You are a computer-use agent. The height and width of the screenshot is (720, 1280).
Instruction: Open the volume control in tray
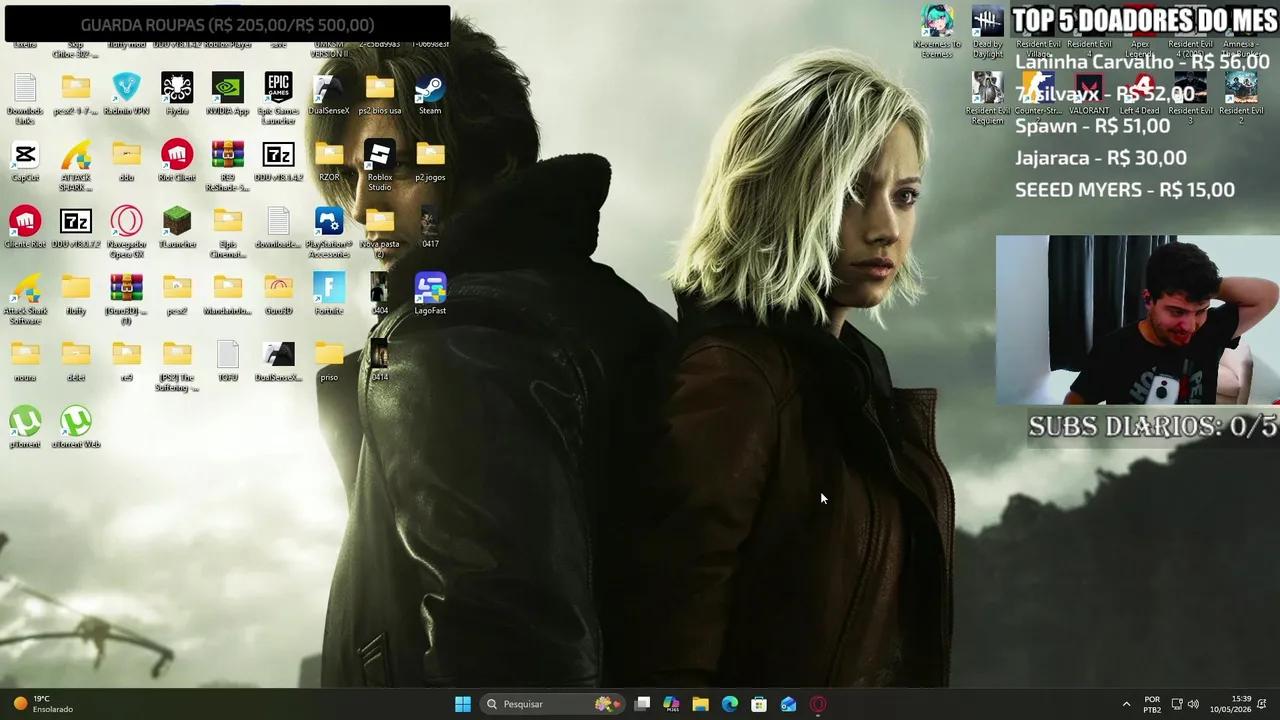pyautogui.click(x=1193, y=704)
